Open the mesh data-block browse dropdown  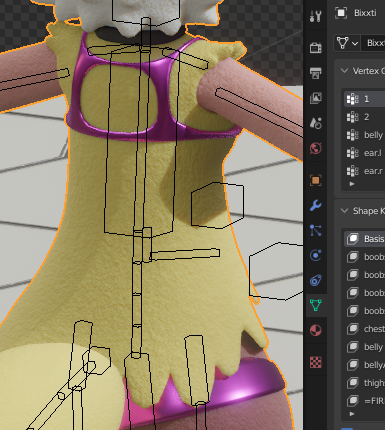click(x=347, y=43)
